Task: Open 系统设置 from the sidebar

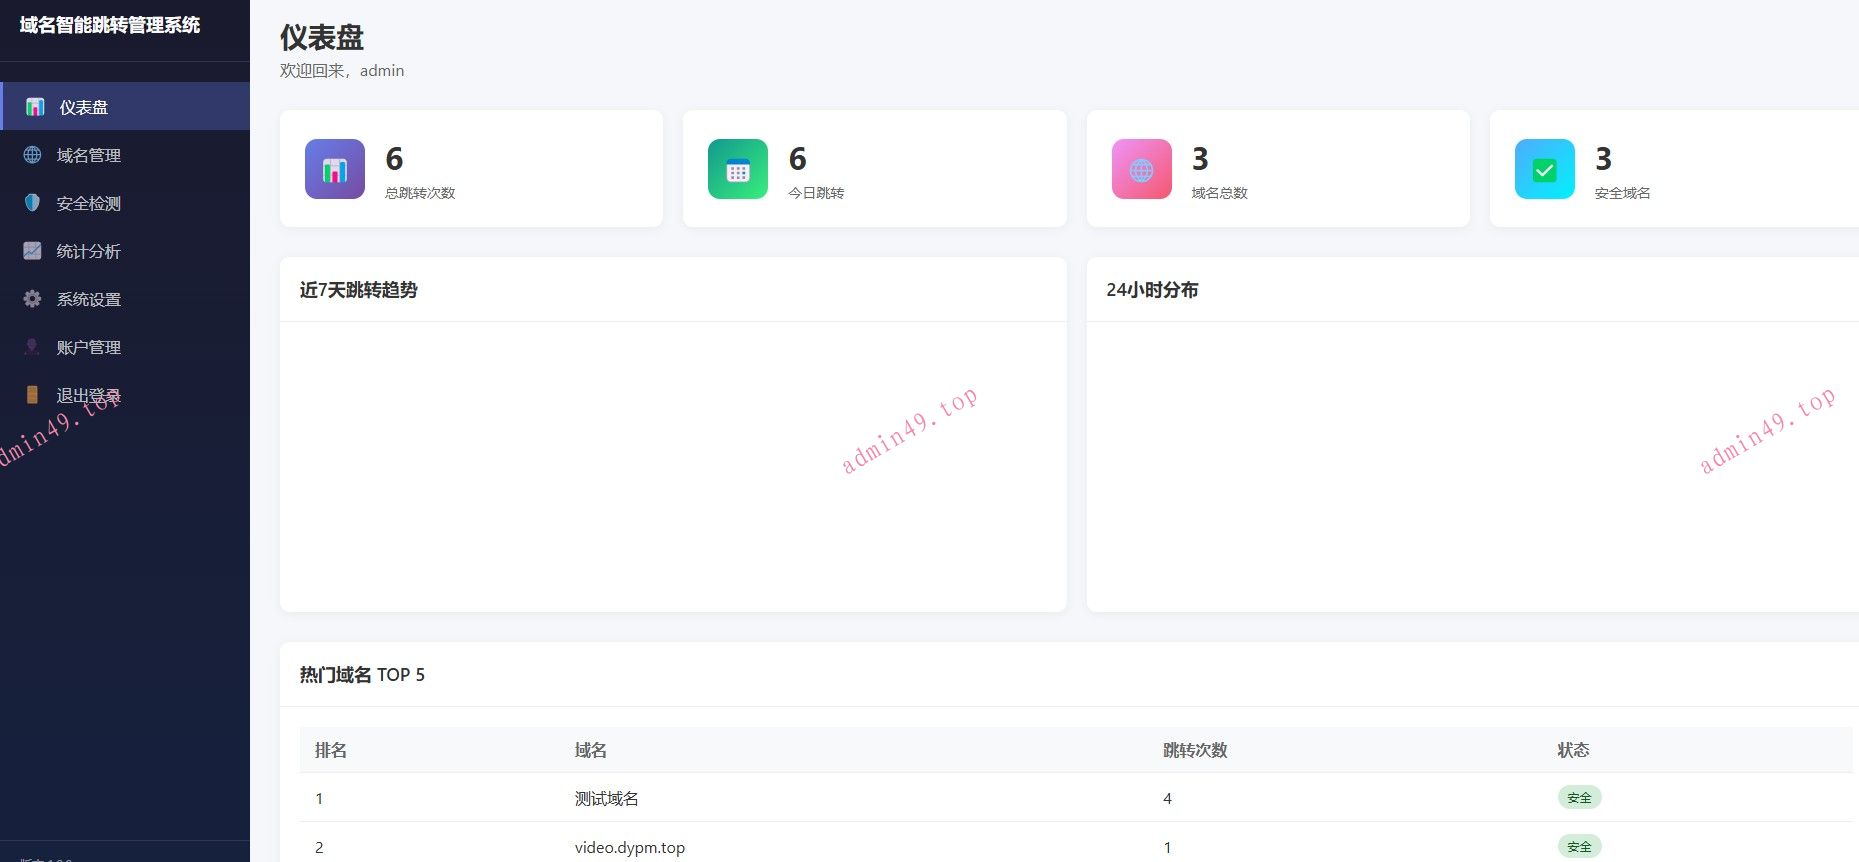Action: (x=89, y=299)
